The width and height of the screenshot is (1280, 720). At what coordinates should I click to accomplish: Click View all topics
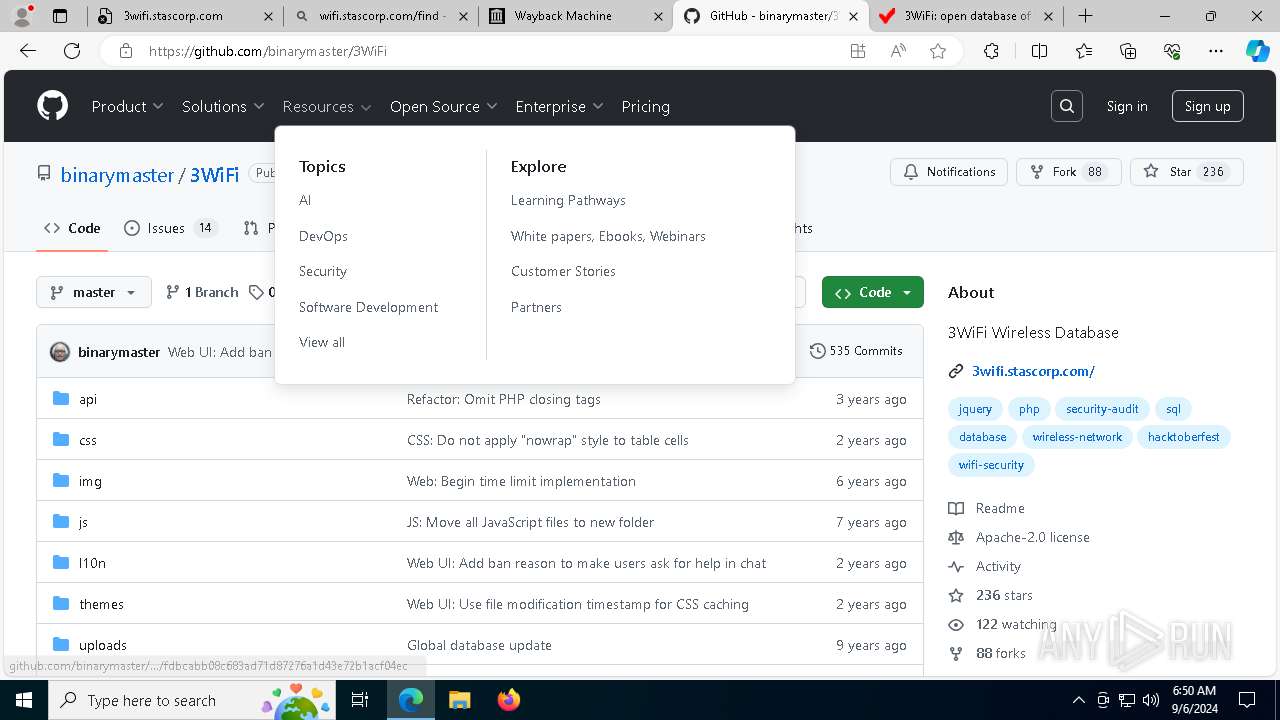point(322,342)
